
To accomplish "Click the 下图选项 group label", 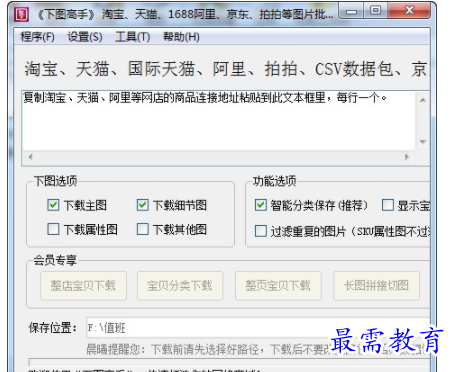I will [x=56, y=181].
